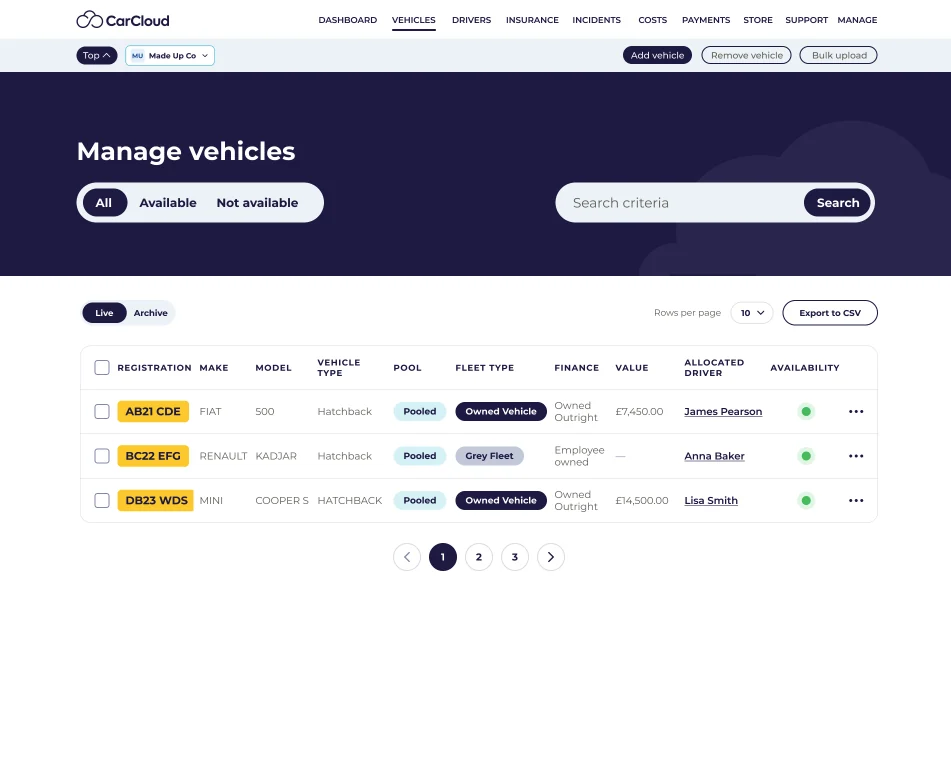951x757 pixels.
Task: Open the Vehicles menu
Action: tap(414, 20)
